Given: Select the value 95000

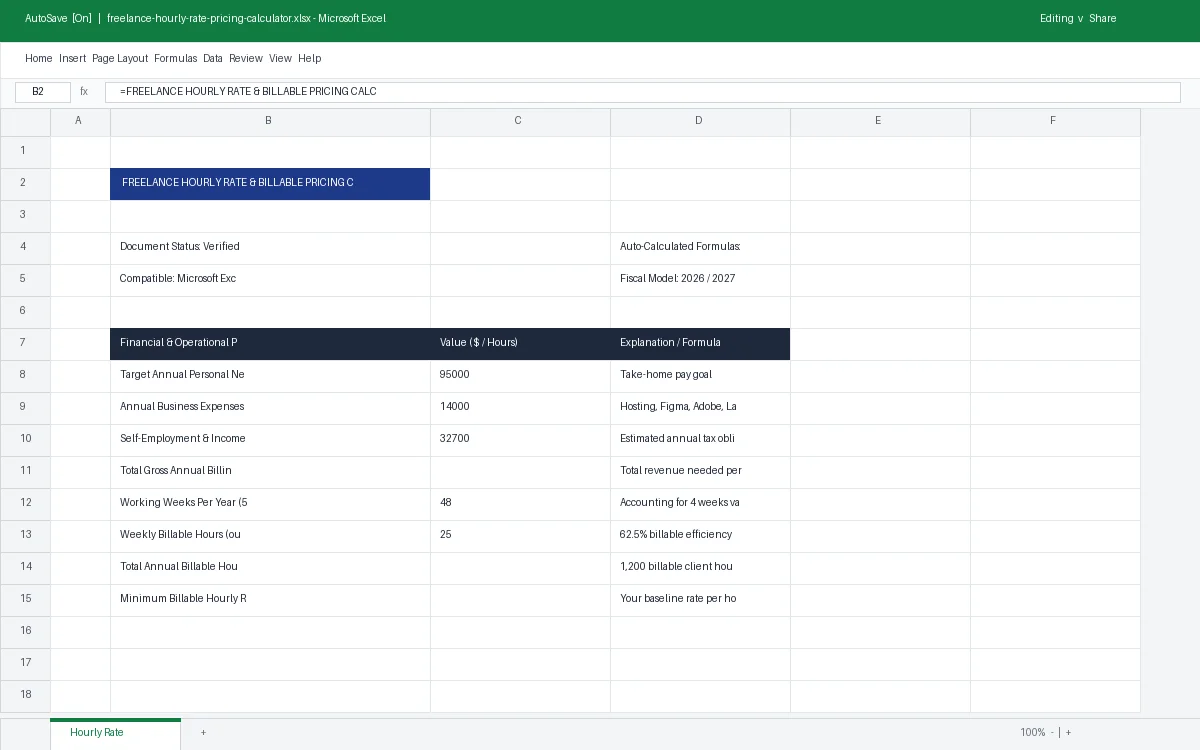Looking at the screenshot, I should (x=520, y=376).
